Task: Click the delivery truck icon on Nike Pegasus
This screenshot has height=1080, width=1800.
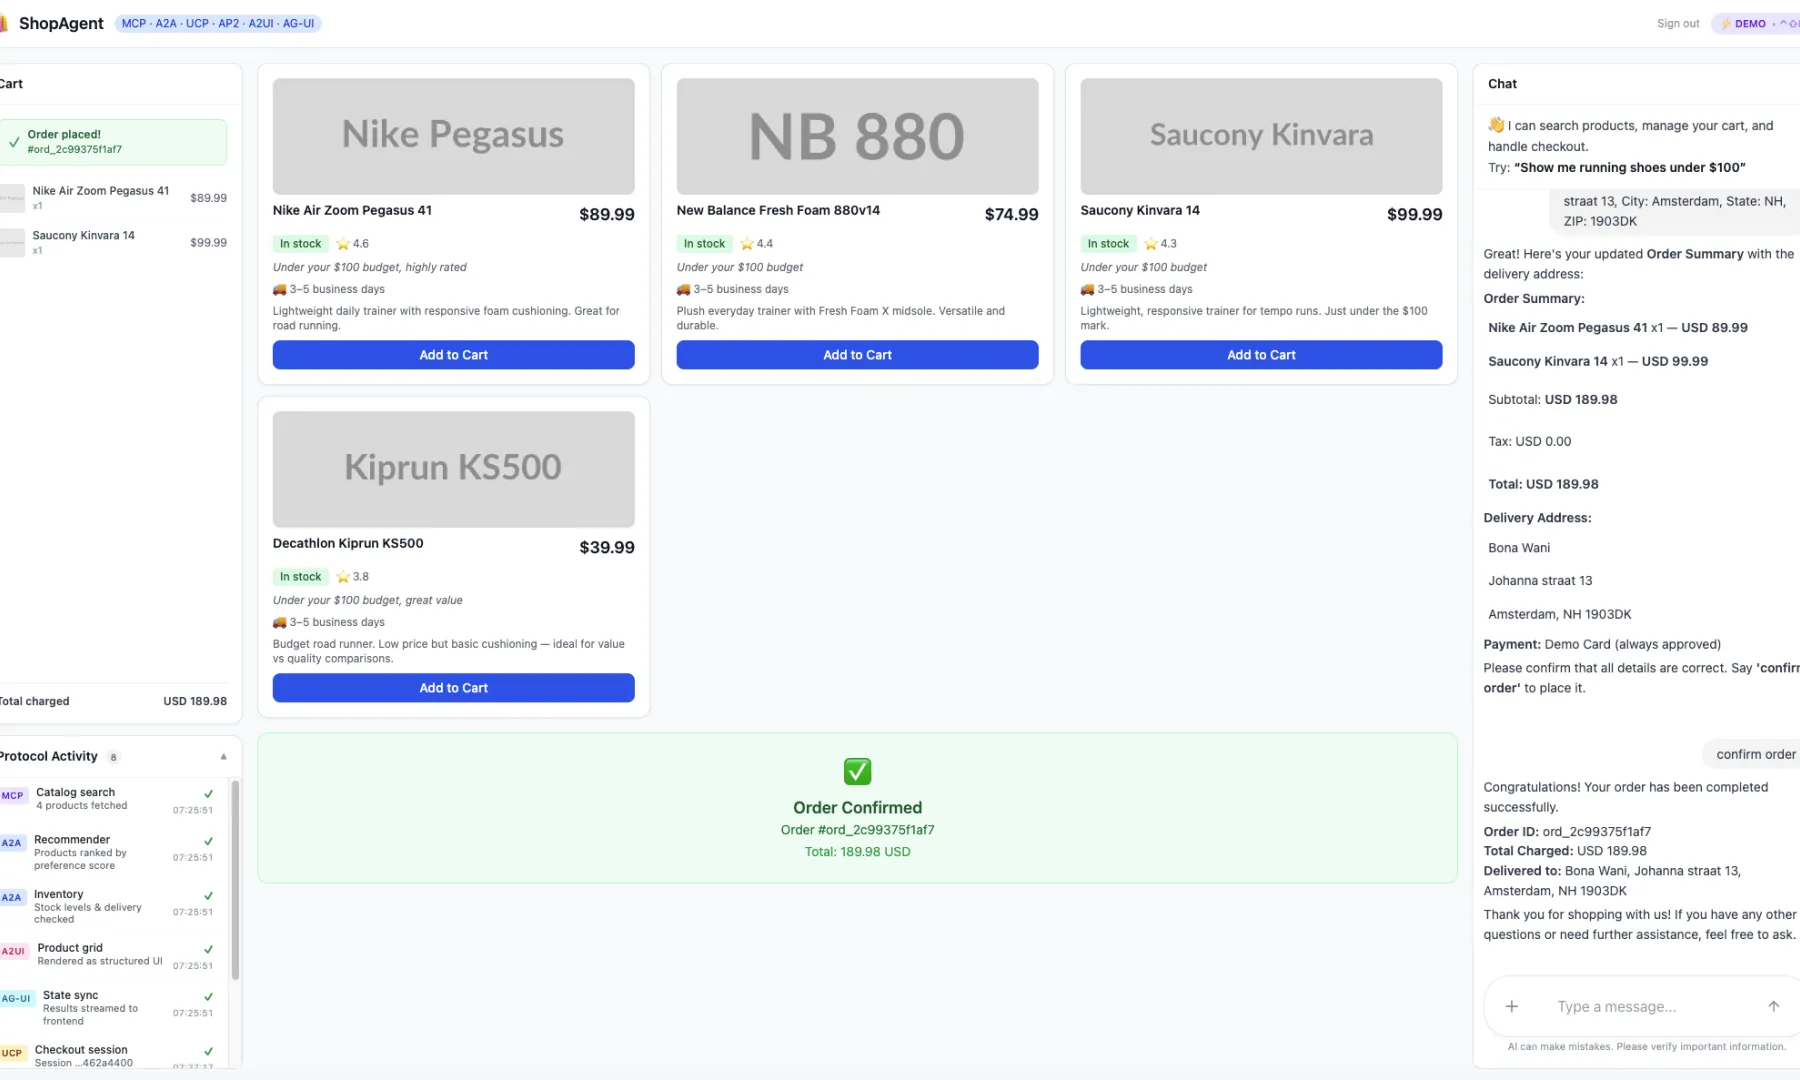Action: [x=280, y=289]
